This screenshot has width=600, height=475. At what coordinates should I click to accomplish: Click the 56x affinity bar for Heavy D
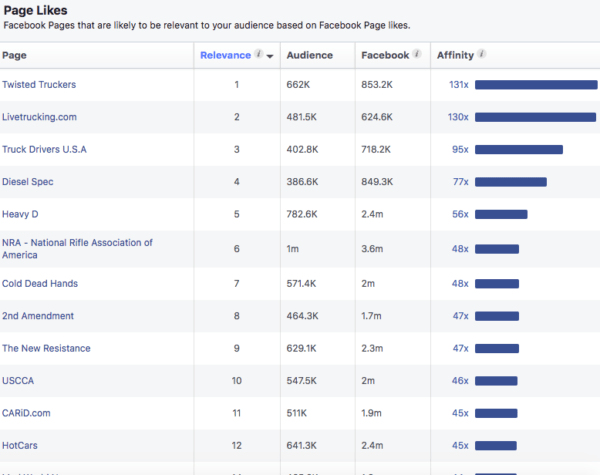click(501, 214)
